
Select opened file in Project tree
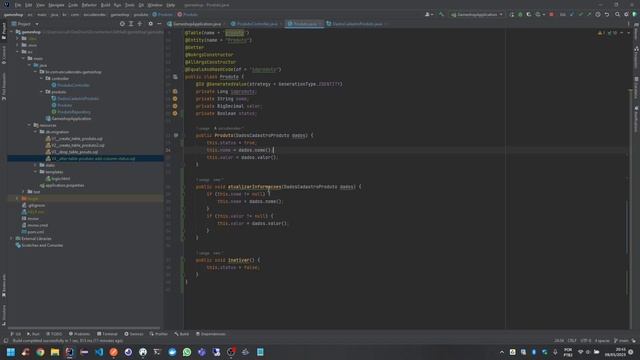[122, 24]
